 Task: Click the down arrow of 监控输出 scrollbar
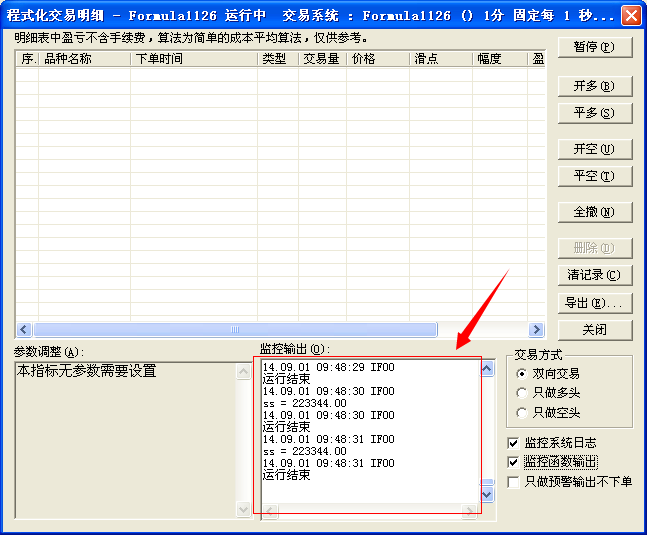coord(487,494)
